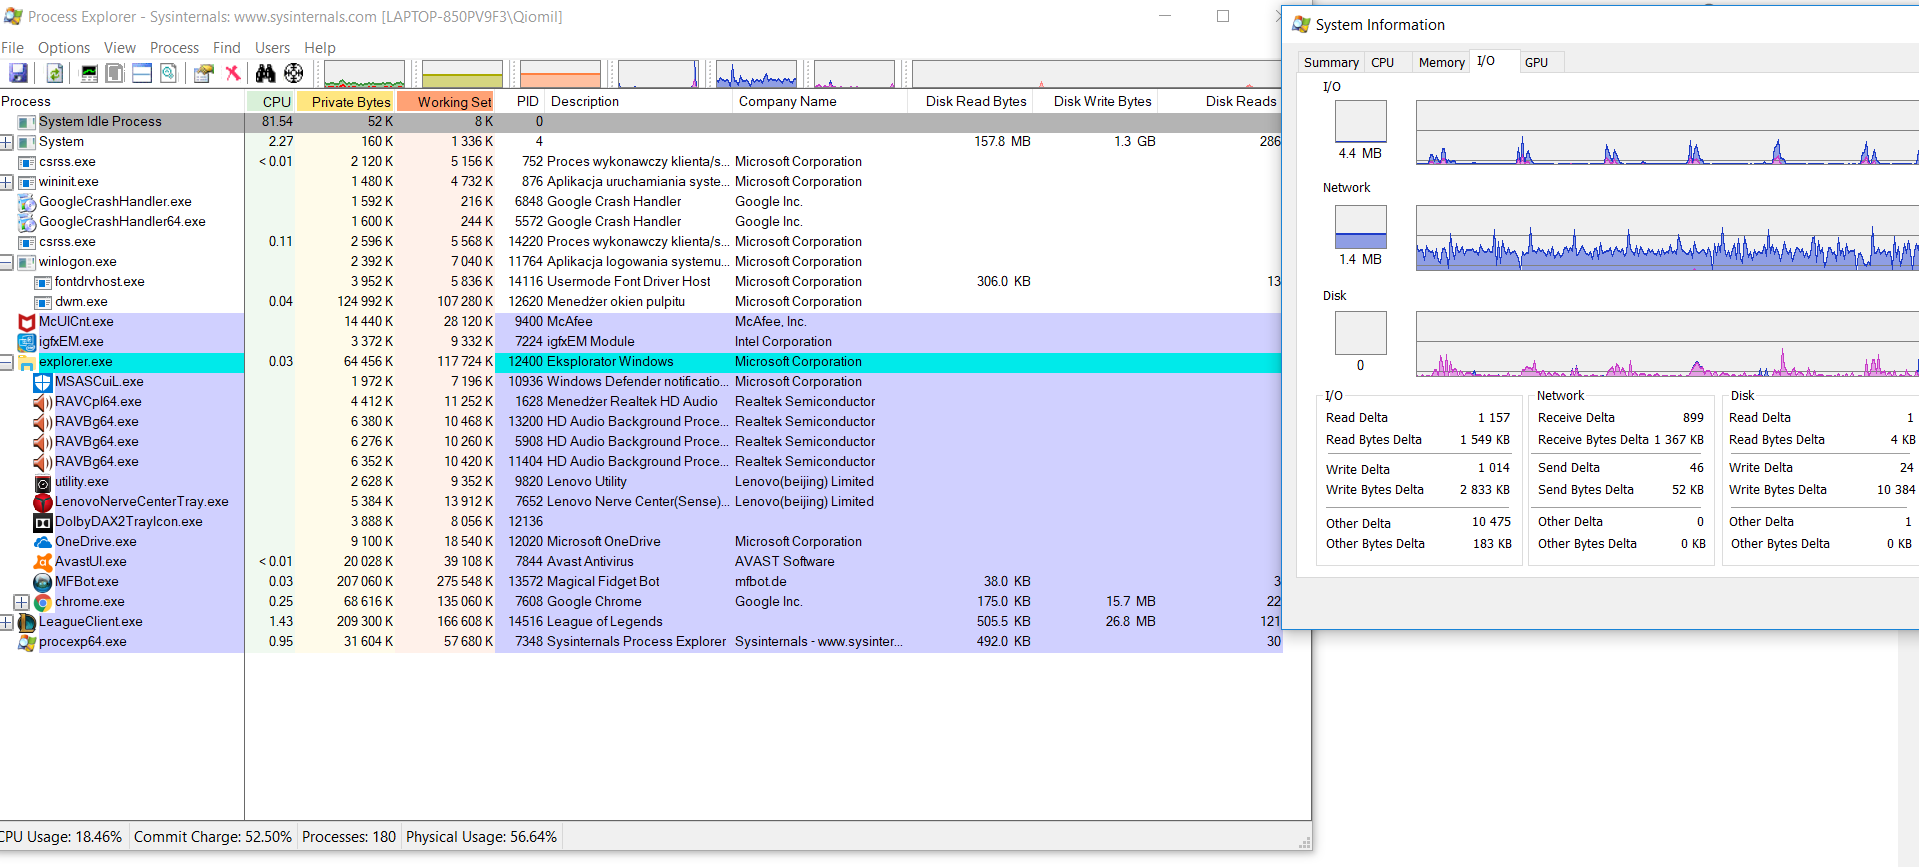This screenshot has height=867, width=1919.
Task: Click the igfxEM.exe process icon
Action: coord(27,342)
